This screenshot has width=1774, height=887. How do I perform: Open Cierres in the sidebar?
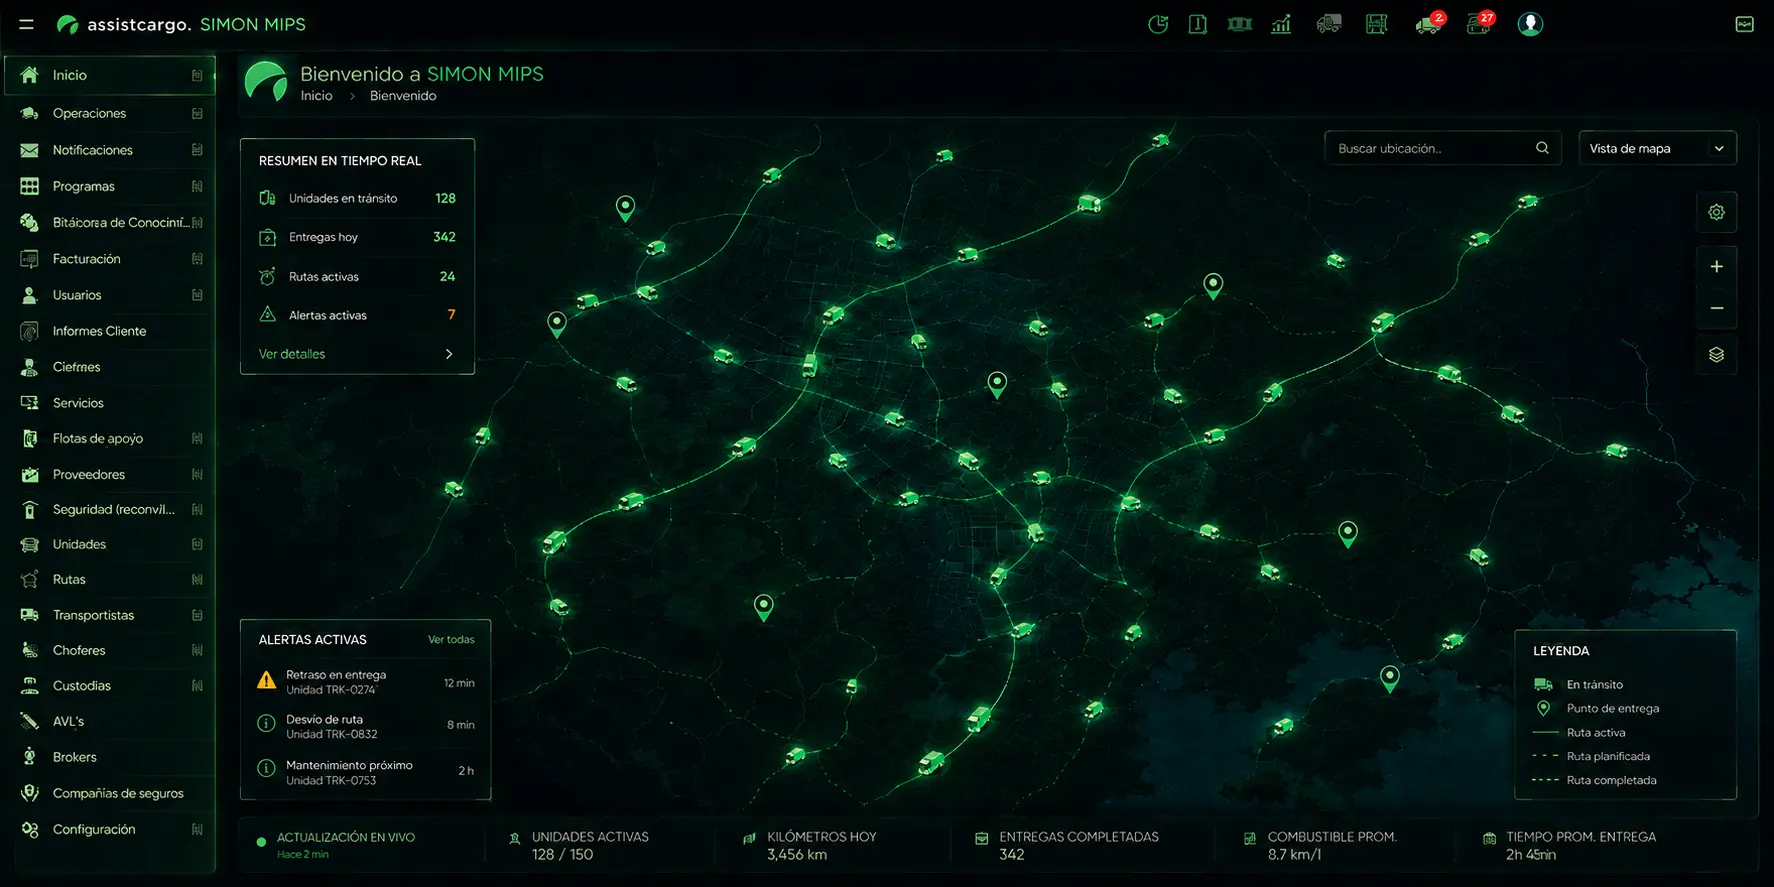pyautogui.click(x=110, y=367)
